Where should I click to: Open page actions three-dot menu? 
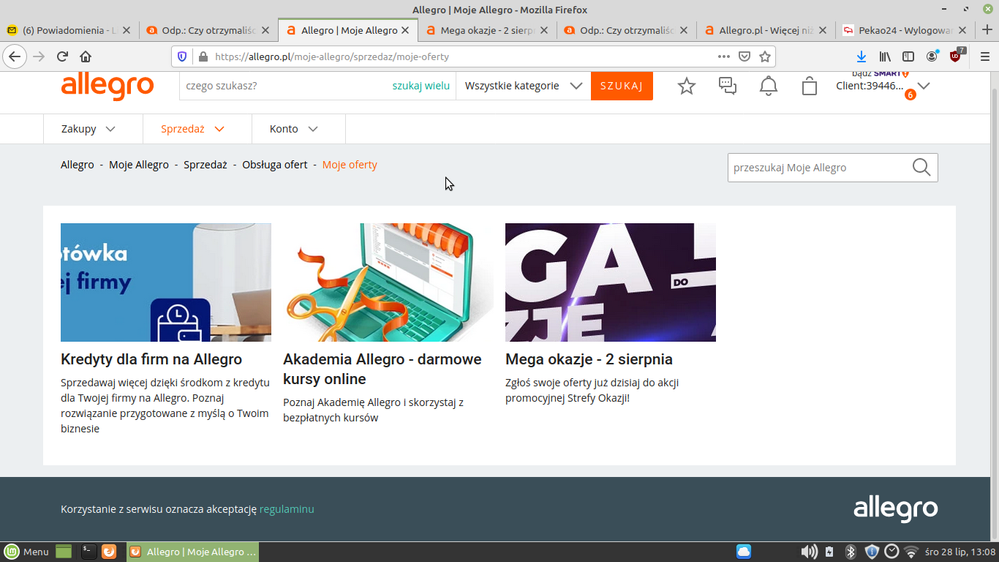(x=724, y=57)
